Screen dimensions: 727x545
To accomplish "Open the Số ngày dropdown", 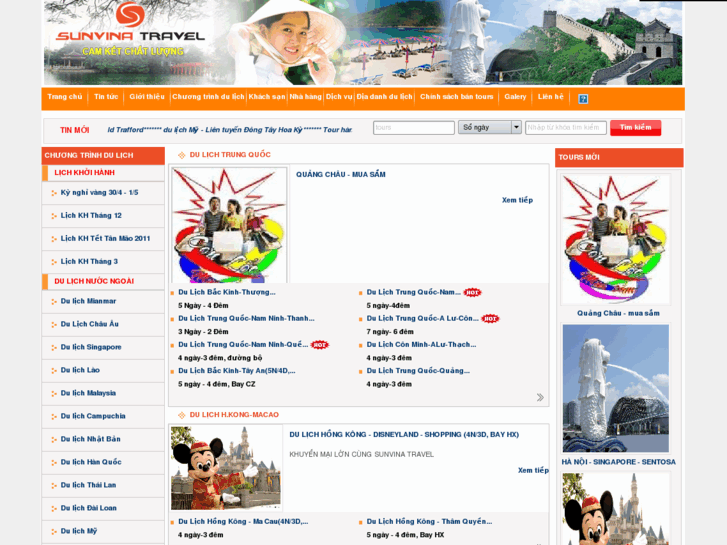I will (x=490, y=127).
